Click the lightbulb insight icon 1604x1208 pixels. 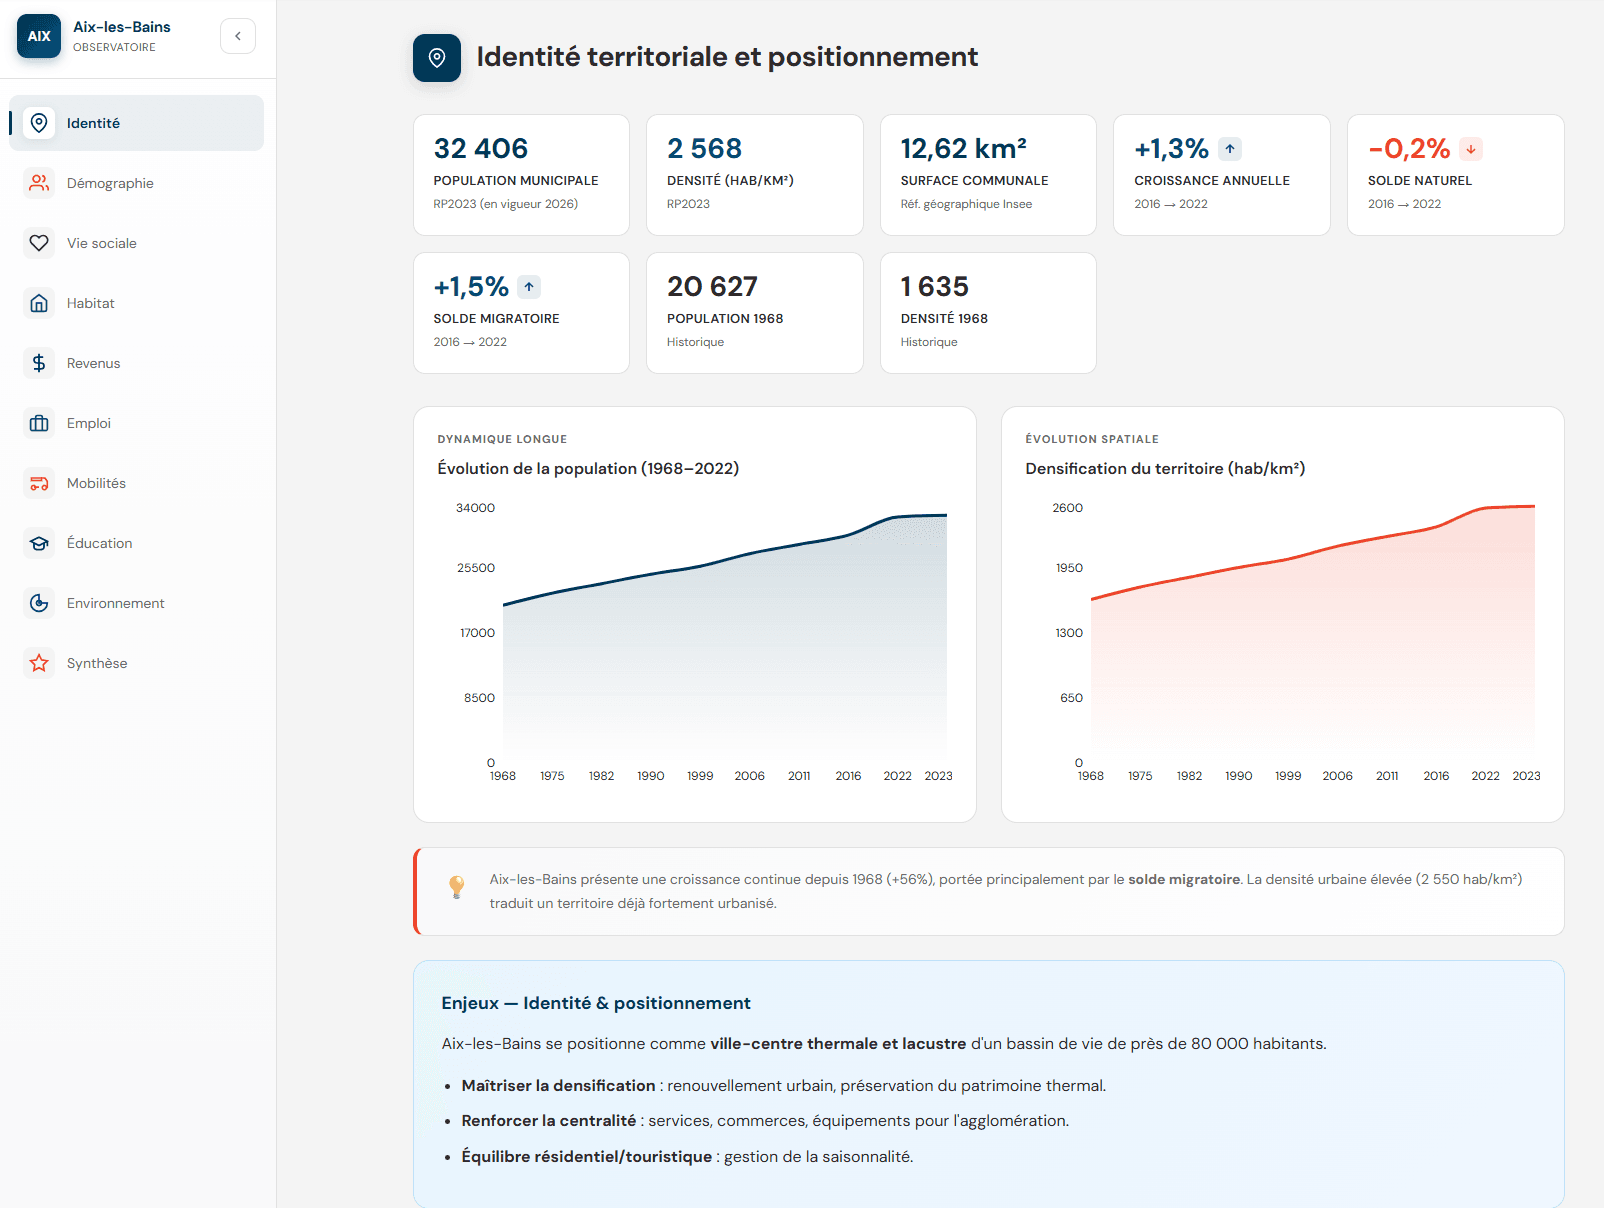pyautogui.click(x=457, y=887)
